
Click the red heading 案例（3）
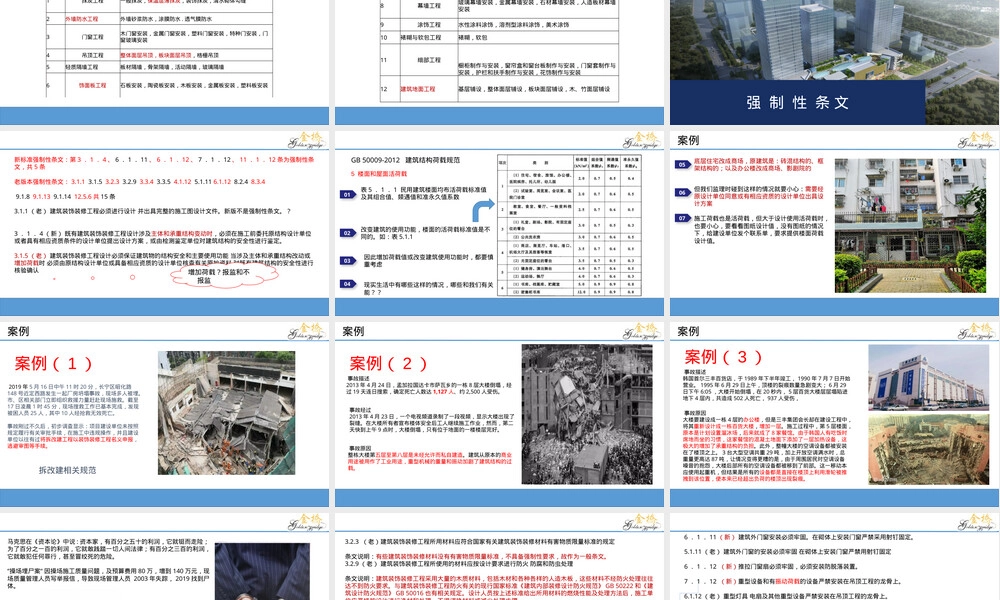point(723,357)
